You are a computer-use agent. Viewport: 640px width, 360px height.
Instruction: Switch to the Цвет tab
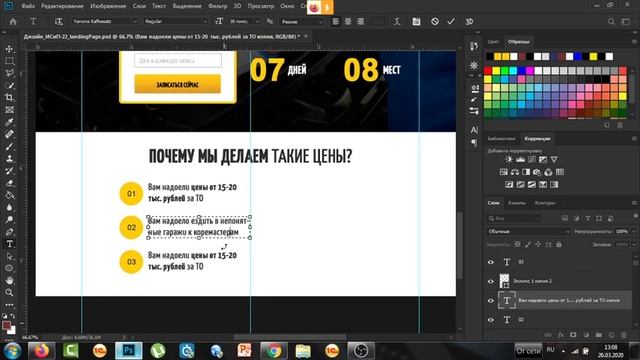493,42
